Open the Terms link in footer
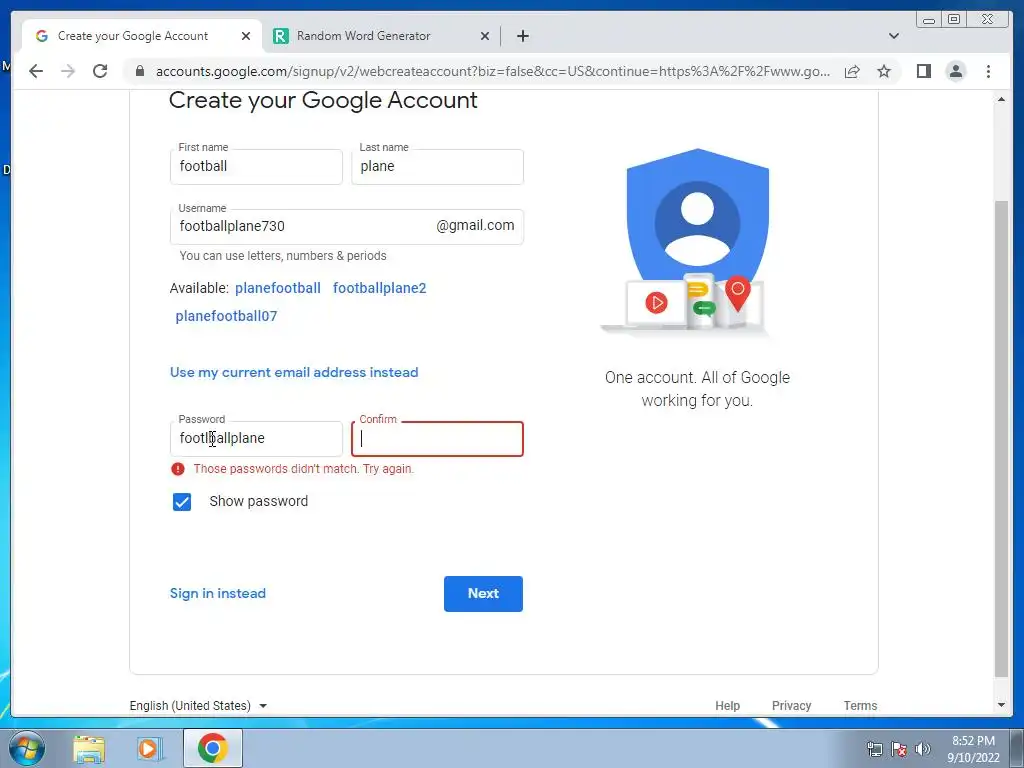1024x768 pixels. pyautogui.click(x=860, y=705)
